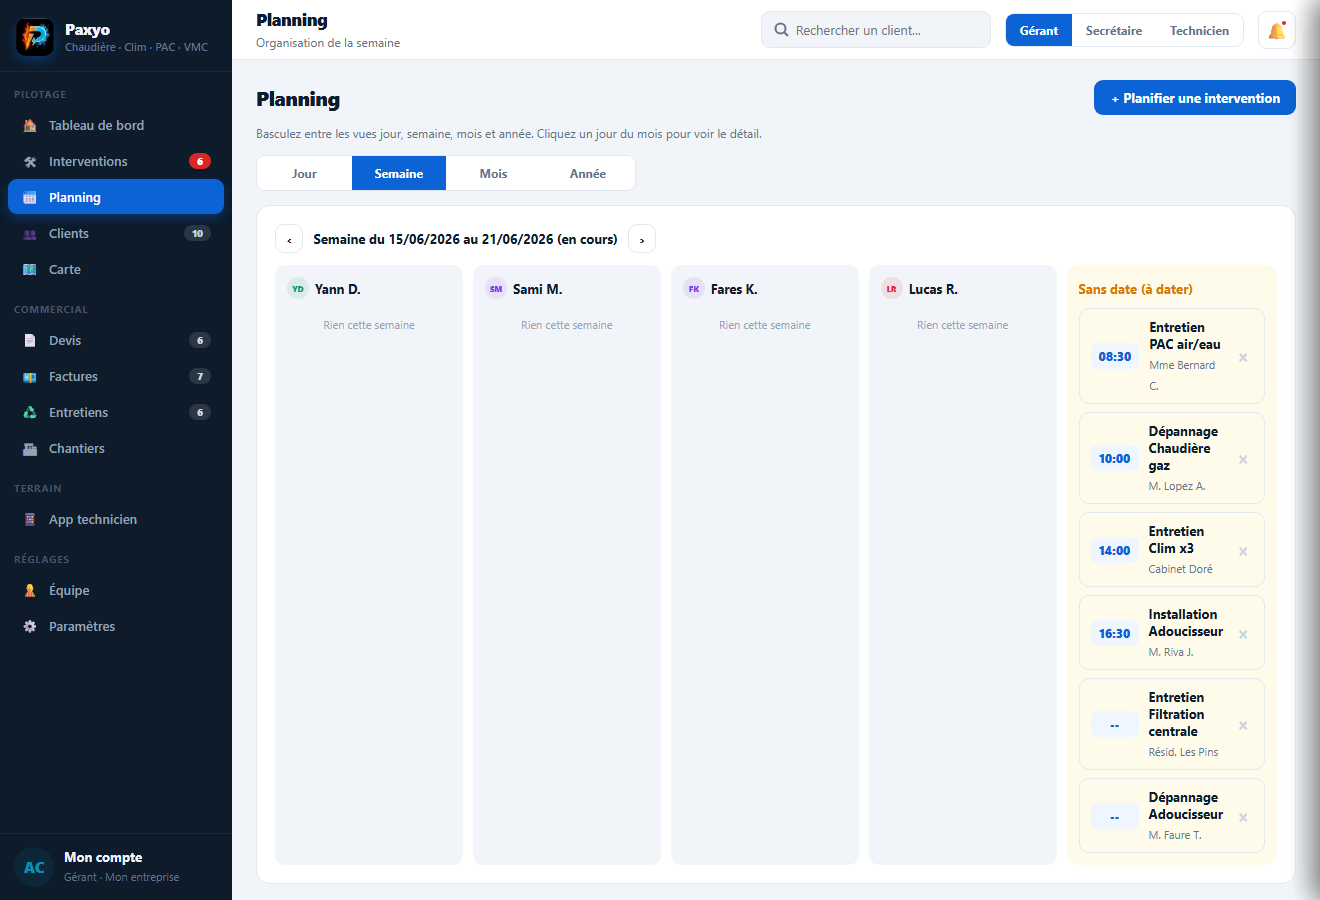Click the Paramètres gear icon

[x=30, y=626]
